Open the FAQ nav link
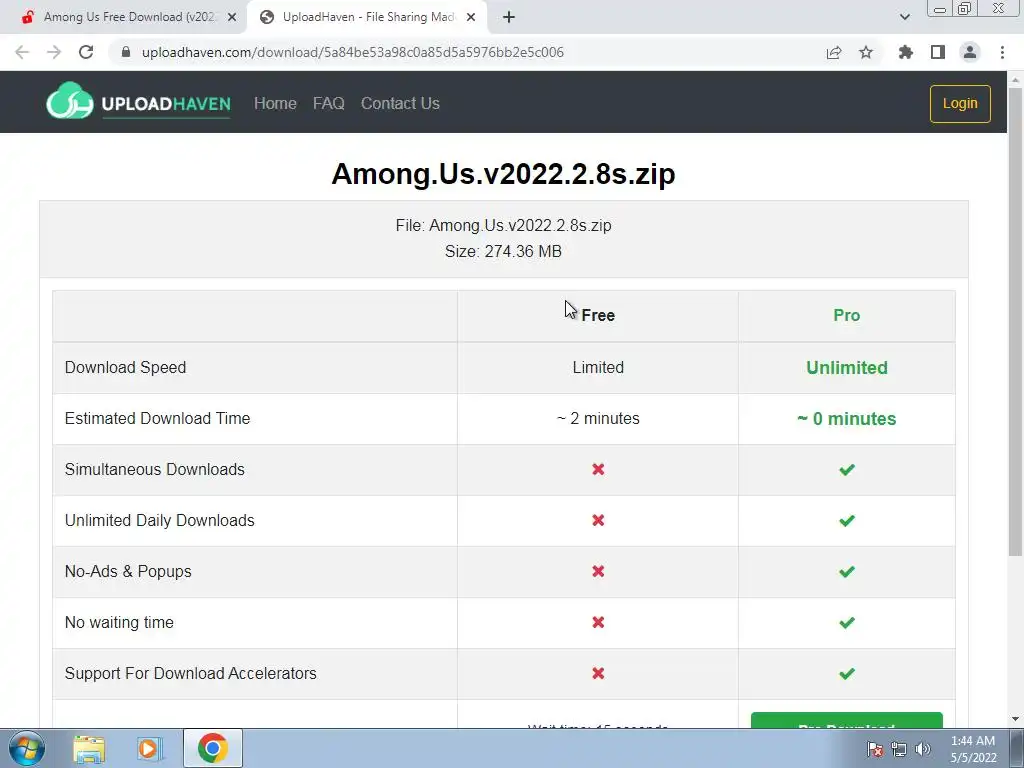This screenshot has height=768, width=1024. pyautogui.click(x=328, y=103)
